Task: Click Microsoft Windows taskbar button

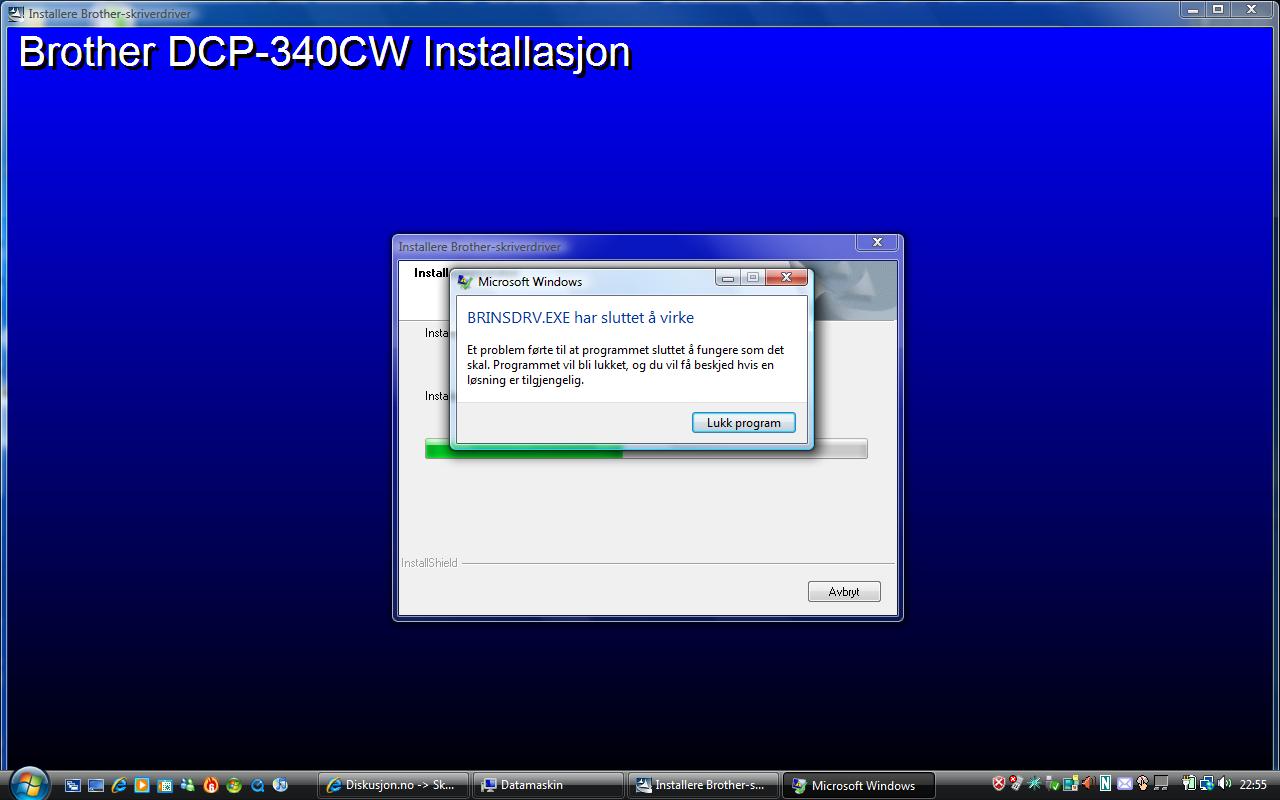Action: pyautogui.click(x=858, y=785)
